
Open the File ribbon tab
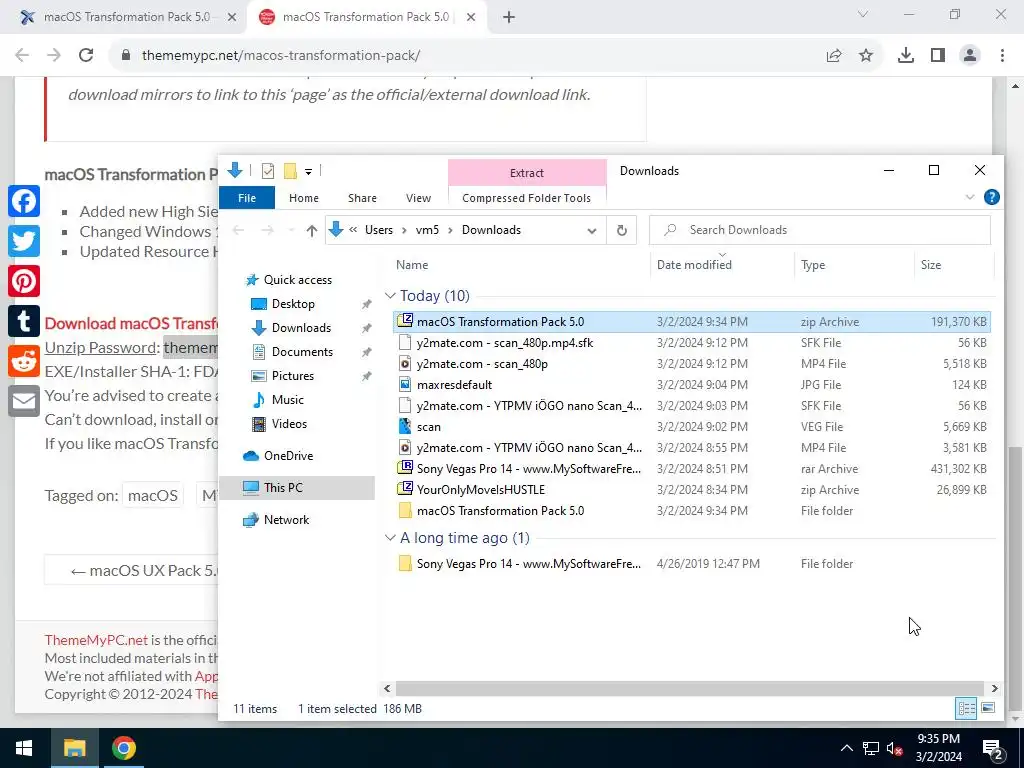(x=247, y=198)
